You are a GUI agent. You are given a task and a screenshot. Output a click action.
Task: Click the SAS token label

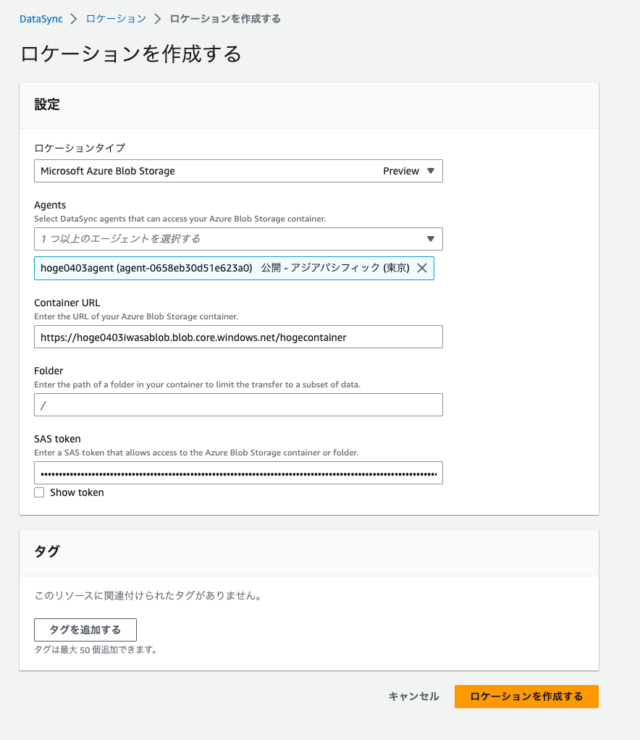click(57, 439)
